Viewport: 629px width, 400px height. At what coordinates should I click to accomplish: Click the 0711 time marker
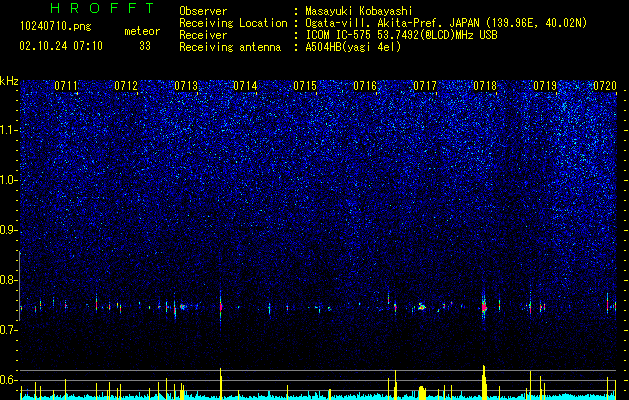[x=66, y=86]
